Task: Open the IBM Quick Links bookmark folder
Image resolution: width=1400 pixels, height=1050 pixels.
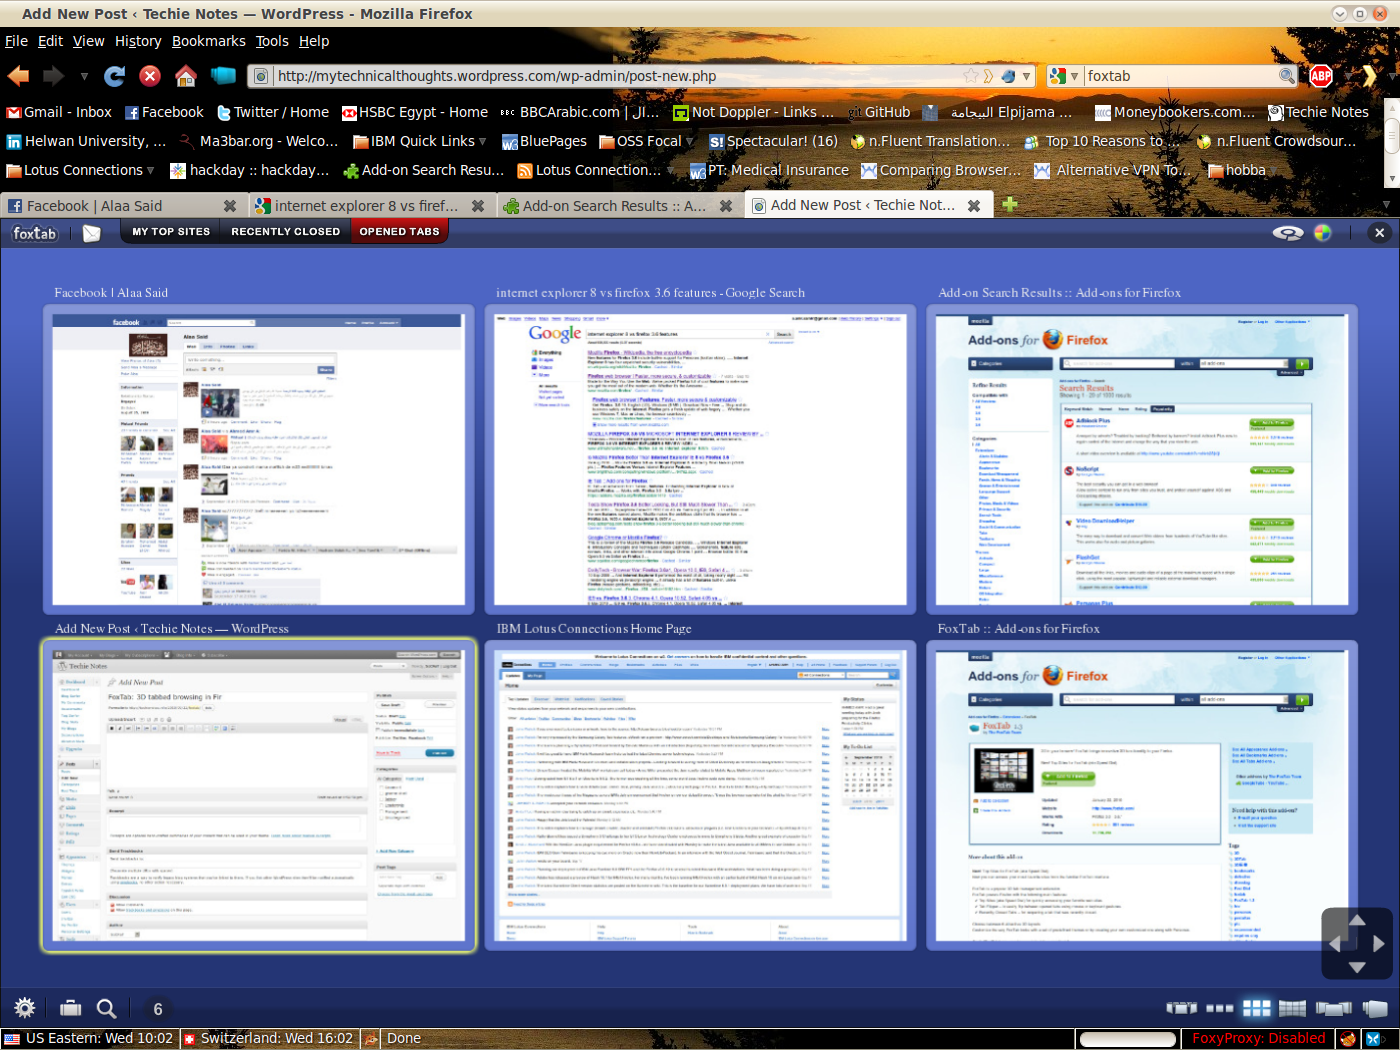Action: pyautogui.click(x=420, y=141)
